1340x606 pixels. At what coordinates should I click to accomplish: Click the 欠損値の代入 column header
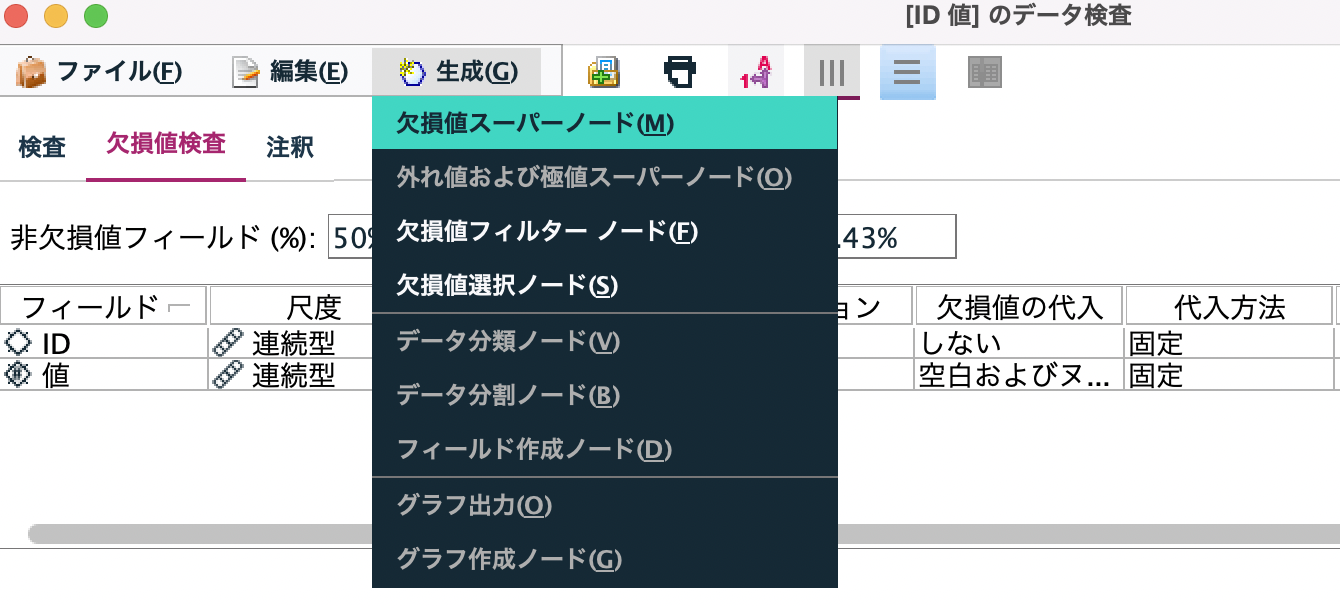click(x=1018, y=306)
